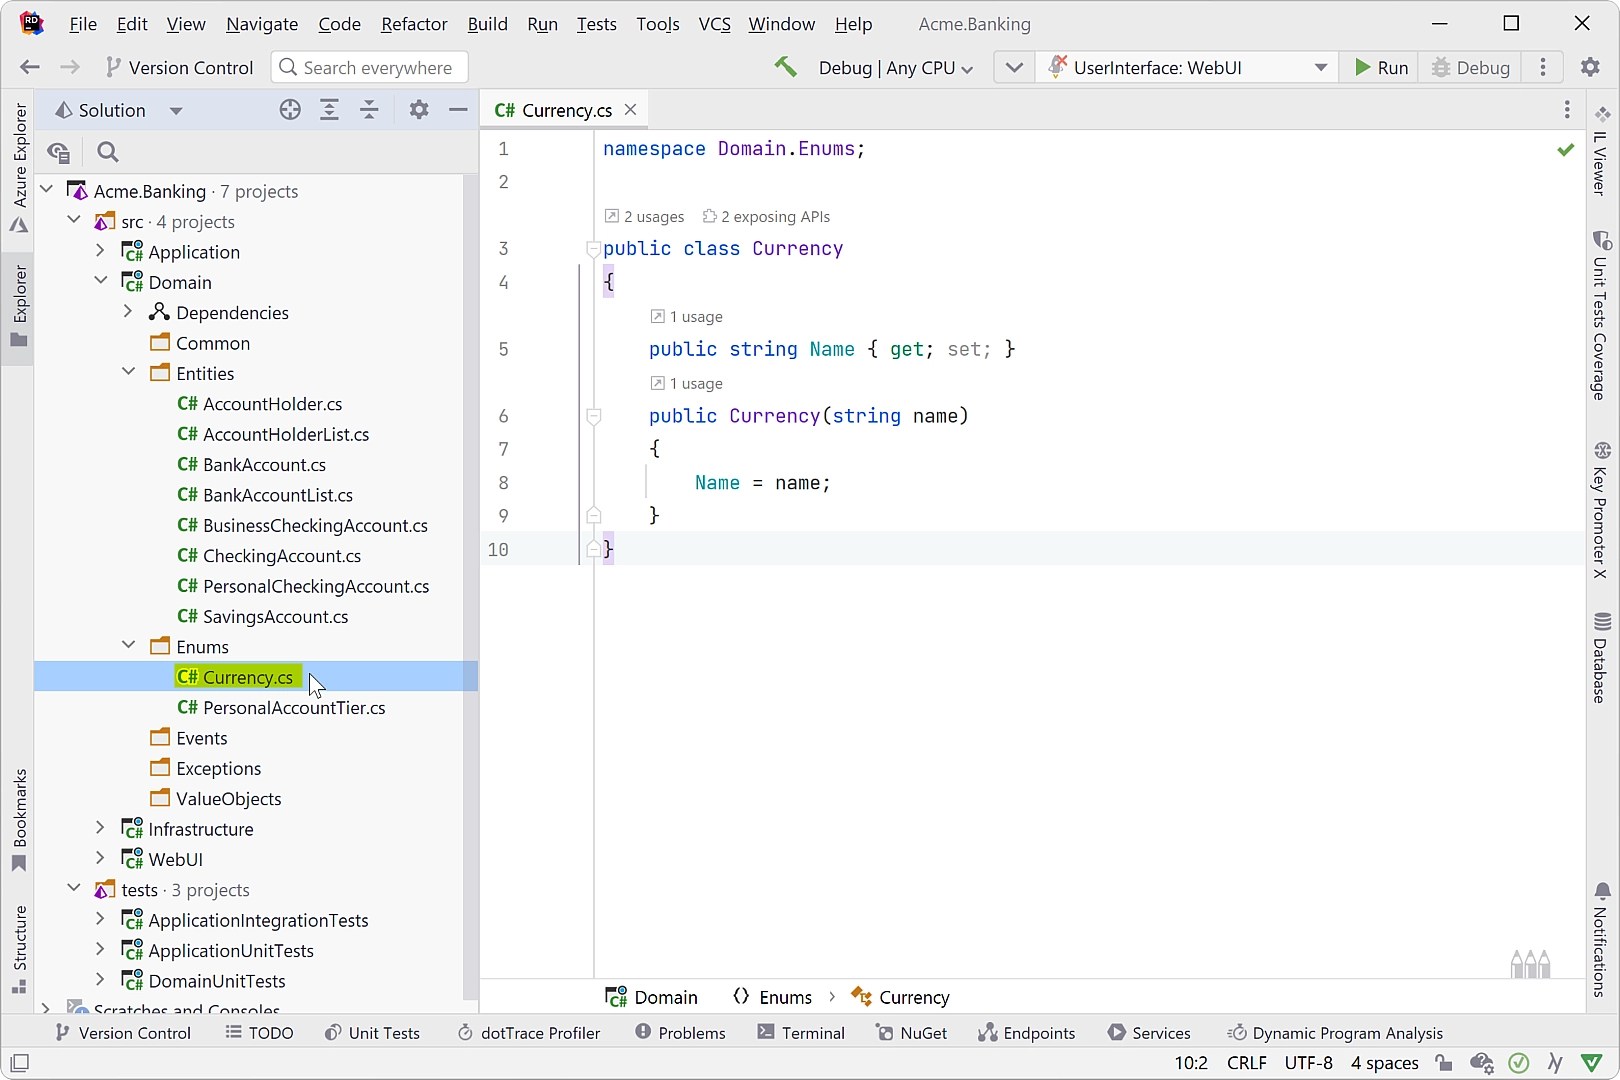
Task: Click the Run button
Action: point(1380,67)
